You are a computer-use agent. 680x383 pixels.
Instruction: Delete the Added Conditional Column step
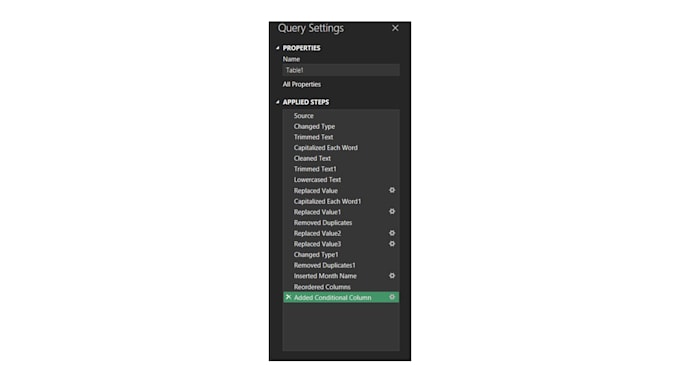coord(288,297)
